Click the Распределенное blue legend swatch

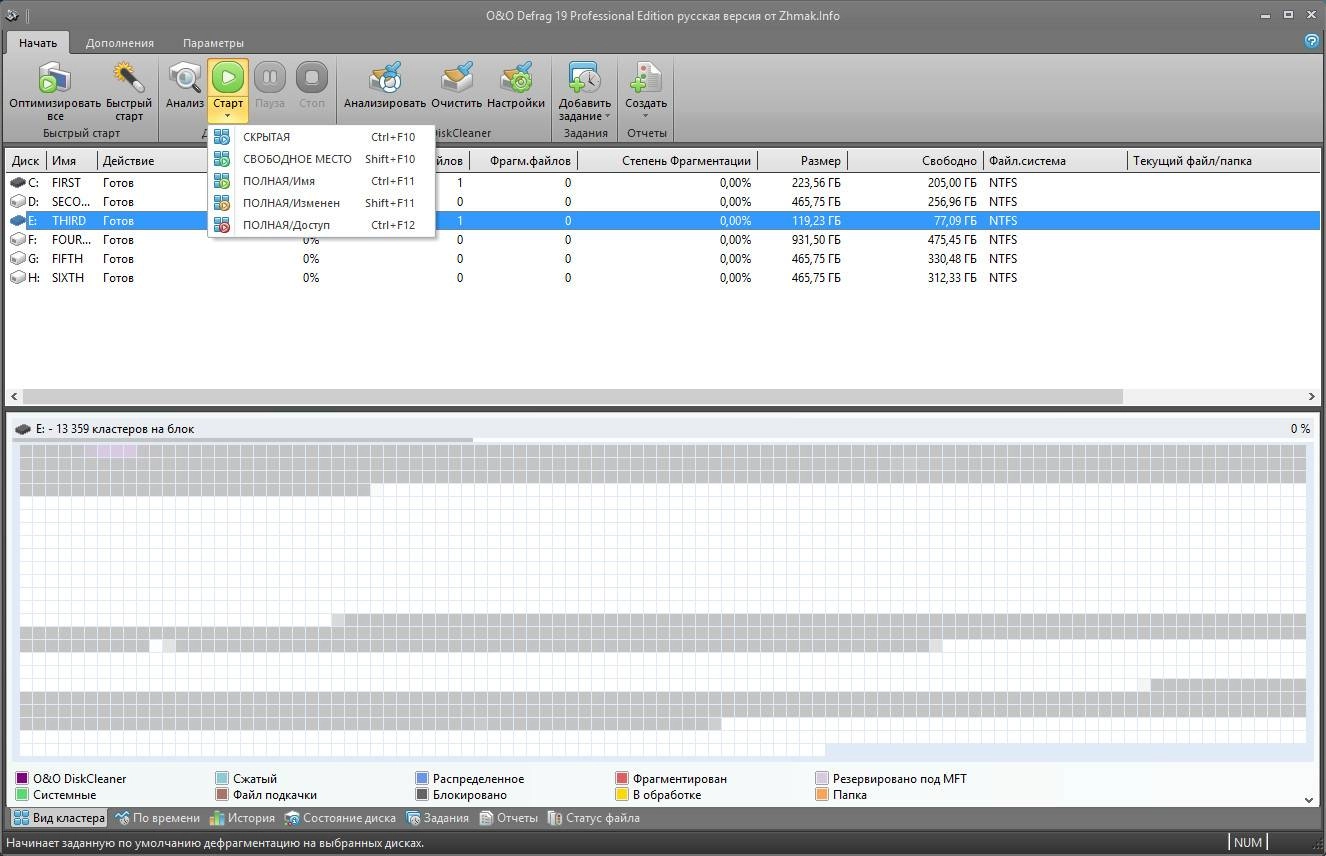[x=422, y=778]
